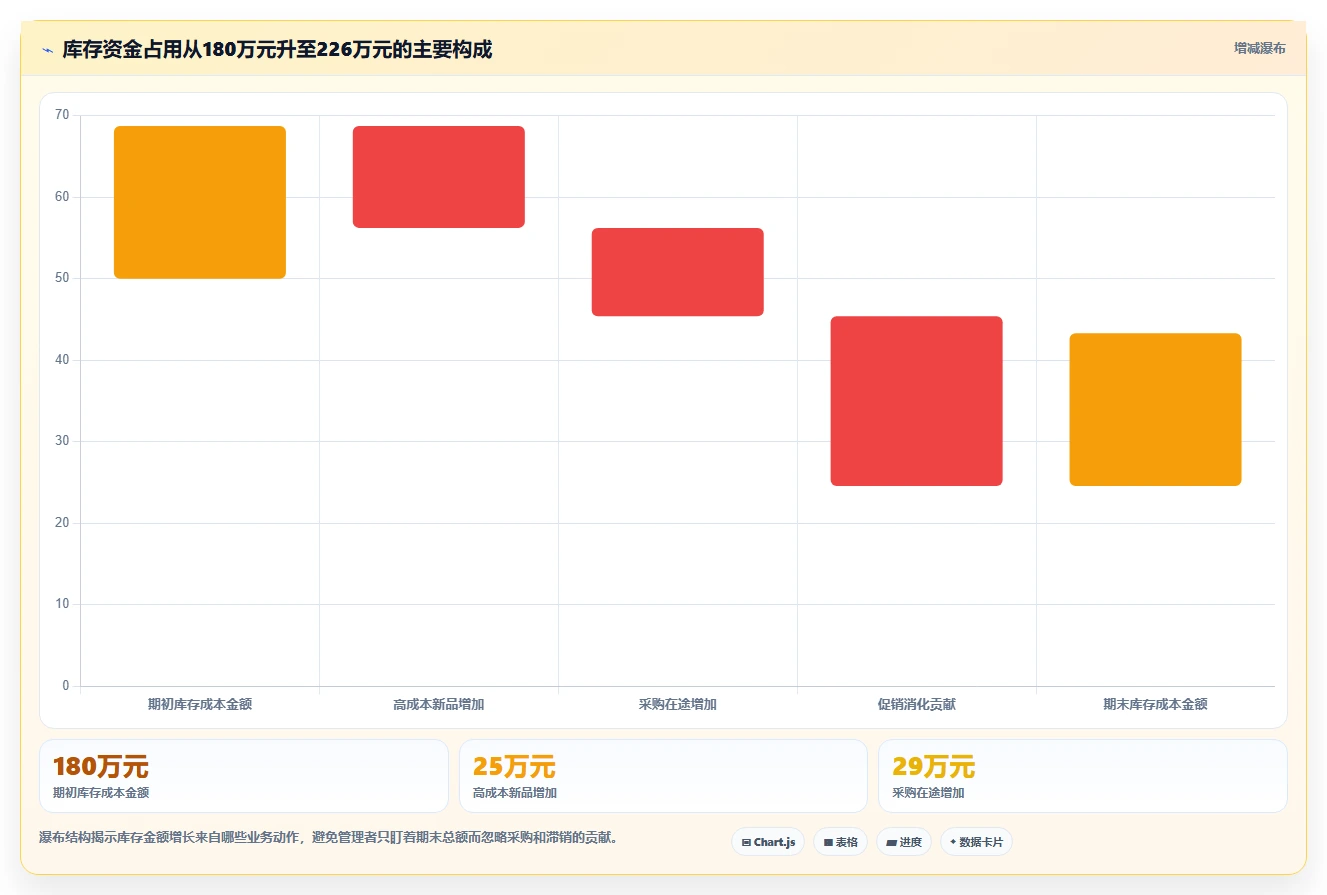Select the 表格 pill tag
The image size is (1327, 895).
tap(841, 842)
